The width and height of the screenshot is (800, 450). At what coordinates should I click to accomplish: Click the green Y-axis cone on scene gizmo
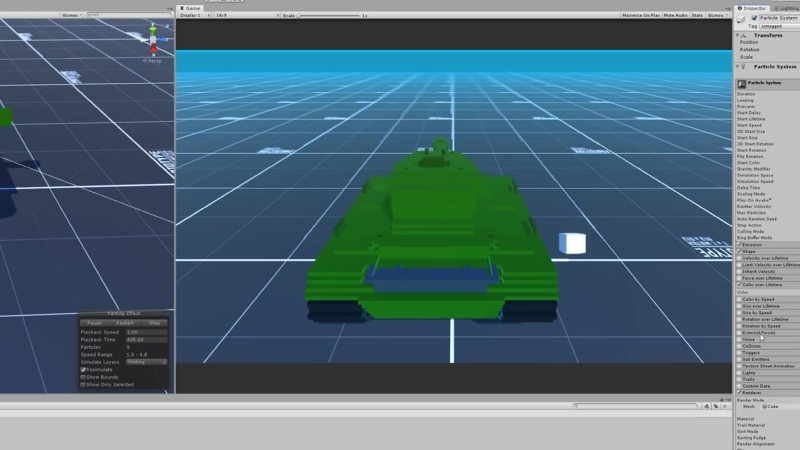(153, 31)
